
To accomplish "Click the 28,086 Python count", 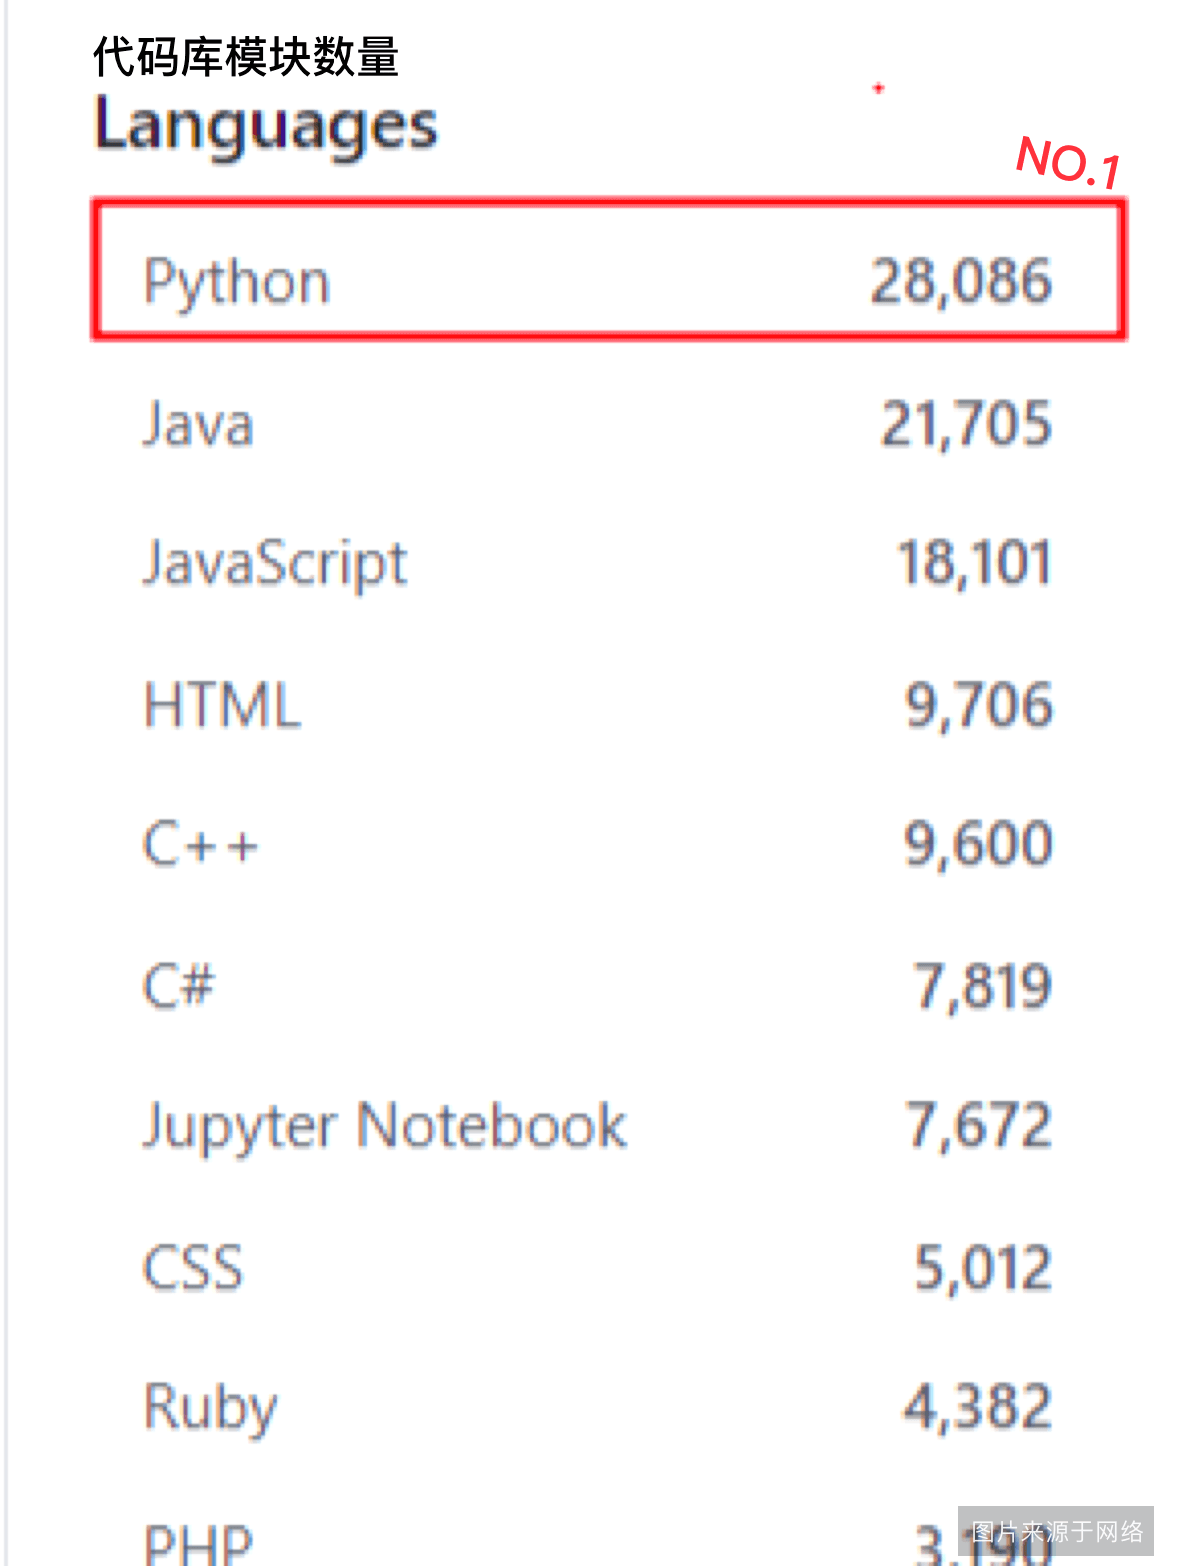I will click(x=961, y=281).
